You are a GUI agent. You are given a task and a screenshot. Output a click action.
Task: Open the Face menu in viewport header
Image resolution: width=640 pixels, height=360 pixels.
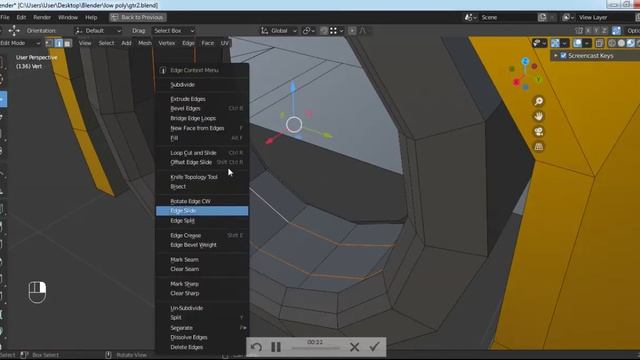point(207,43)
